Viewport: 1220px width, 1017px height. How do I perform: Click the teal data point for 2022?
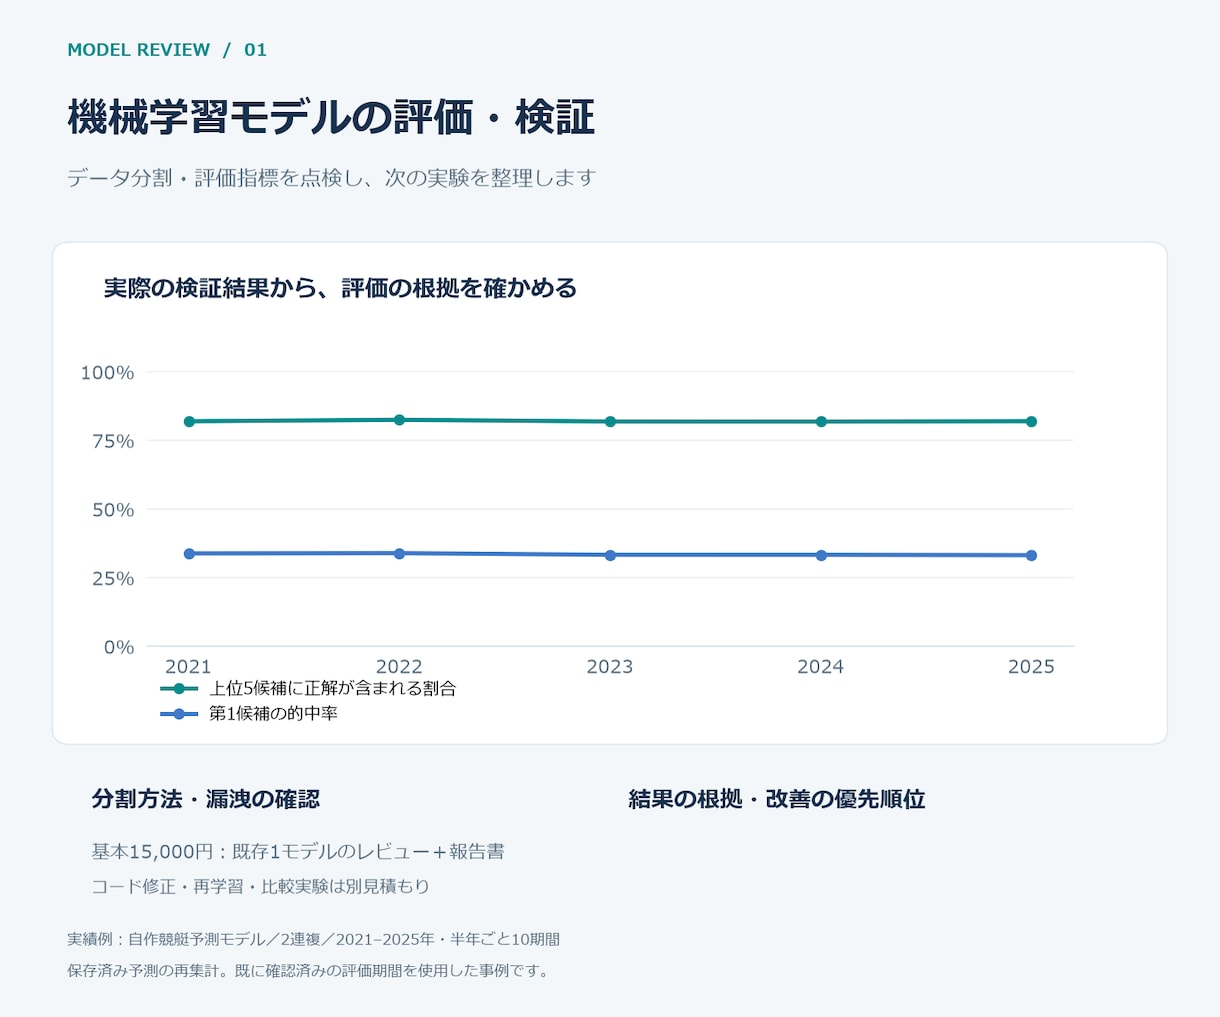[x=399, y=420]
